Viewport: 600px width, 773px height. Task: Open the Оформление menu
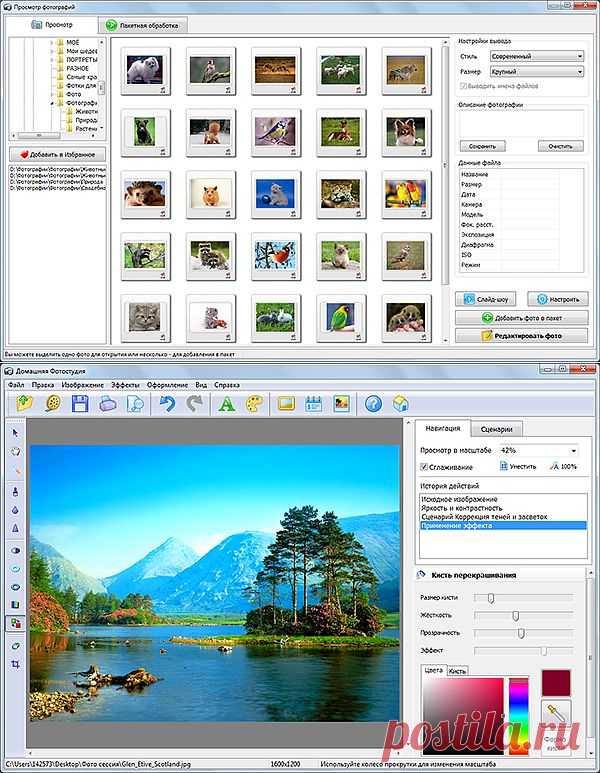(x=167, y=385)
